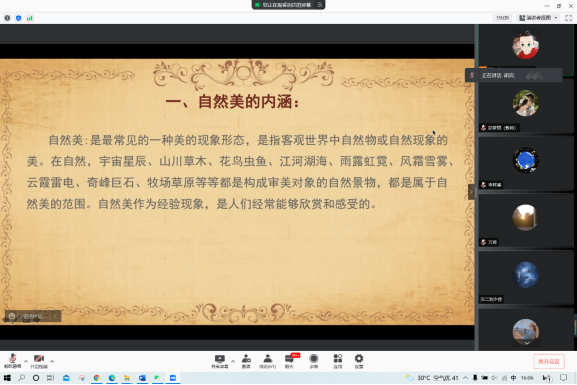The image size is (577, 385).
Task: Open Chrome from the Windows taskbar
Action: [x=96, y=378]
